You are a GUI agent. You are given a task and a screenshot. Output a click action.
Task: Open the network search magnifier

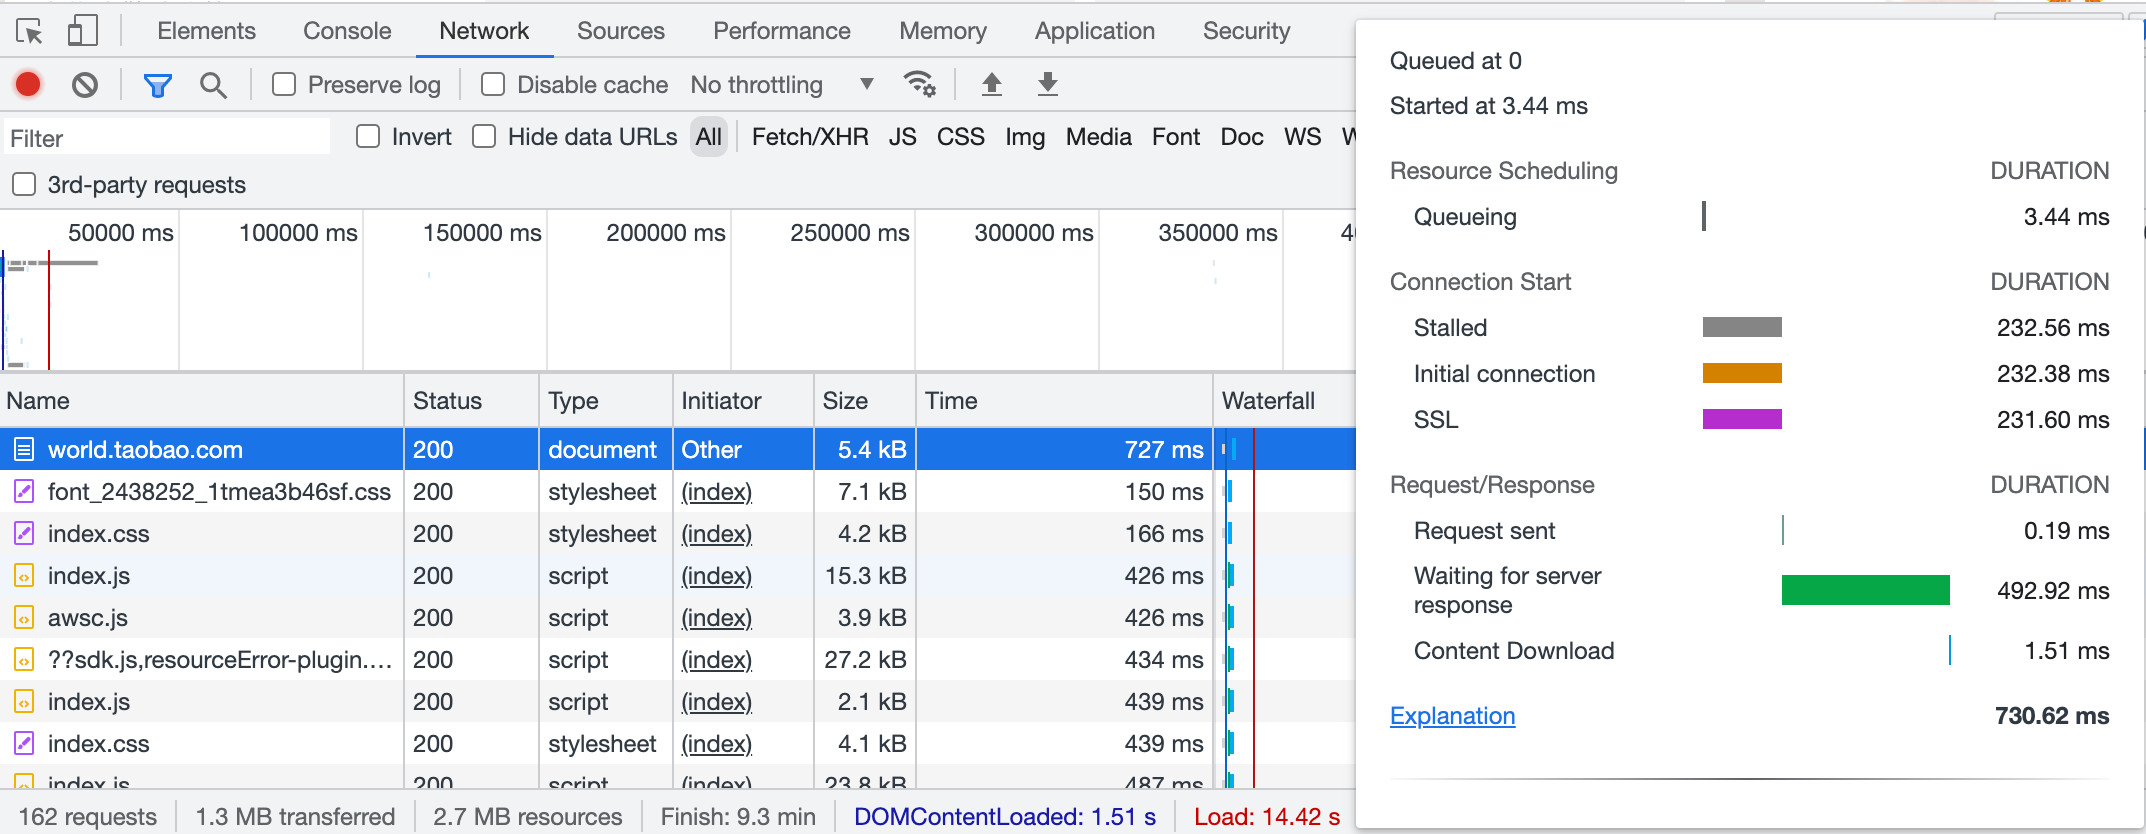(213, 85)
